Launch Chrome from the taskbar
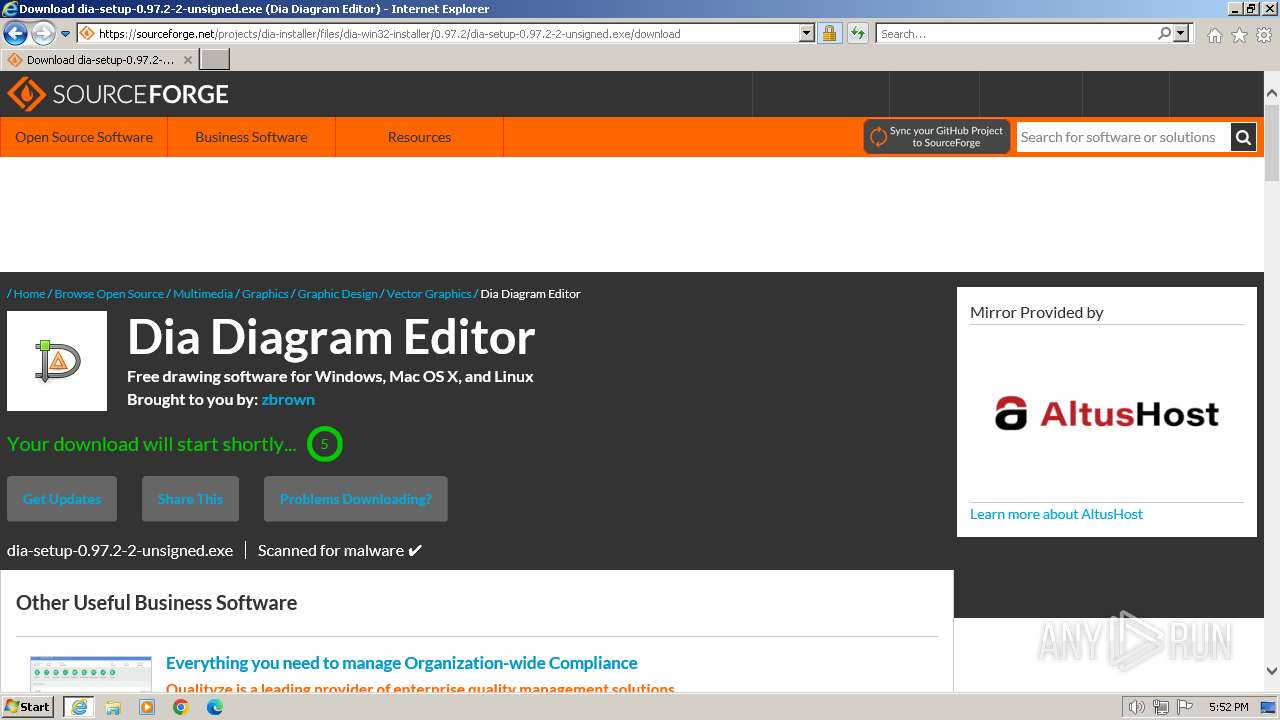The height and width of the screenshot is (720, 1280). pos(181,707)
